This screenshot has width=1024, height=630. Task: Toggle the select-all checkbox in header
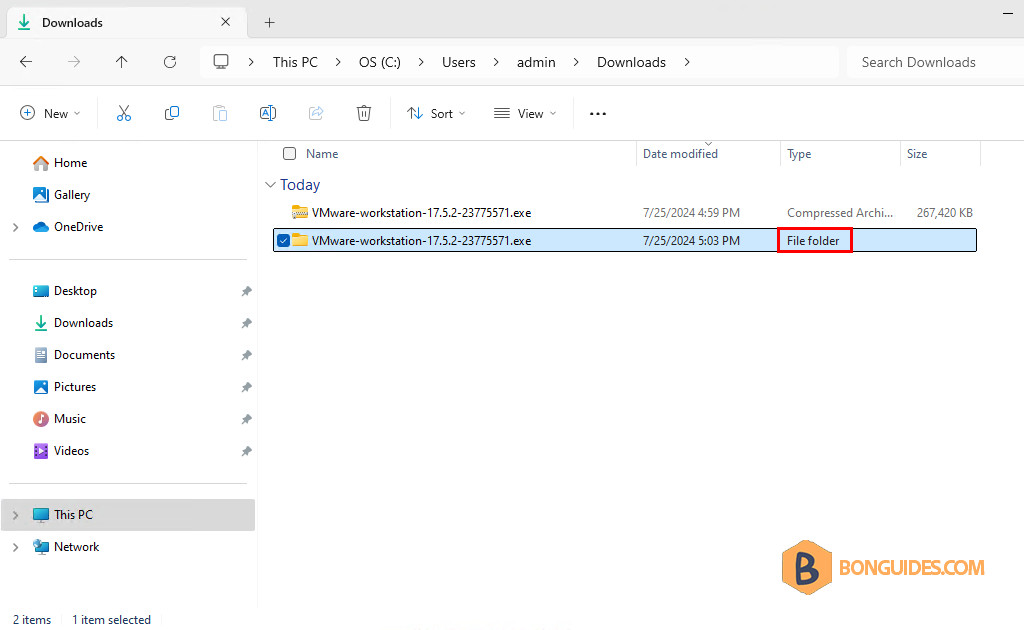coord(289,153)
